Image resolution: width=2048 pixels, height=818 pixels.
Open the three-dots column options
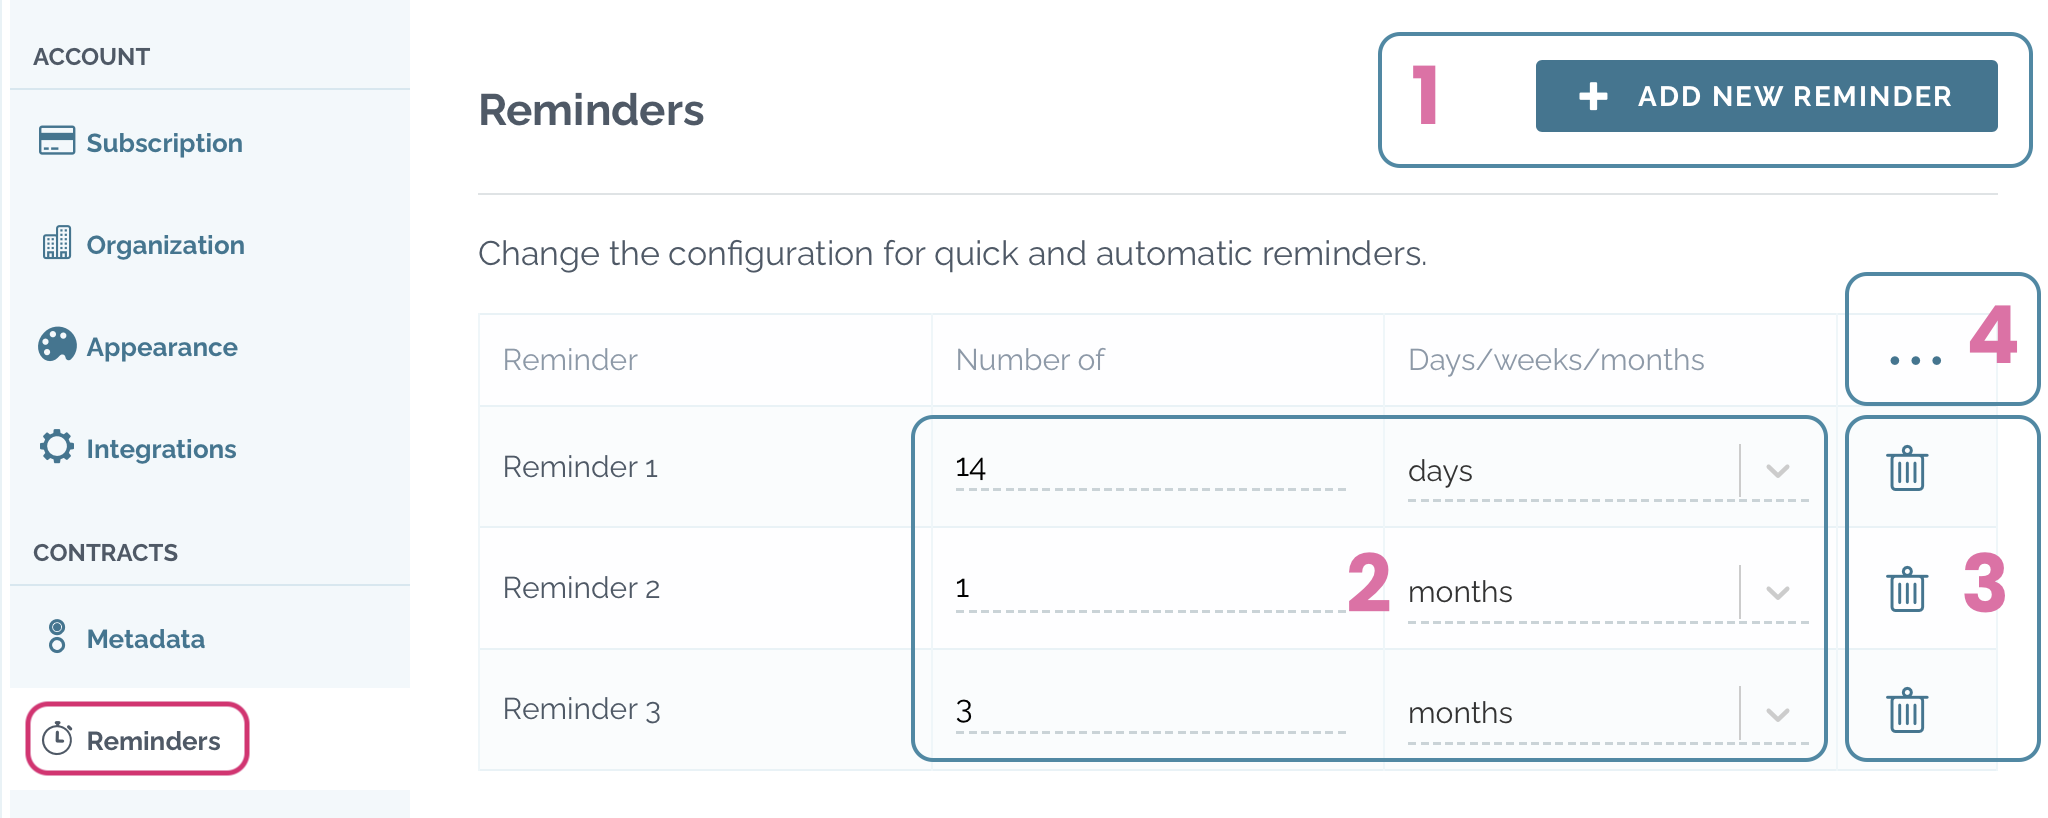pyautogui.click(x=1915, y=361)
